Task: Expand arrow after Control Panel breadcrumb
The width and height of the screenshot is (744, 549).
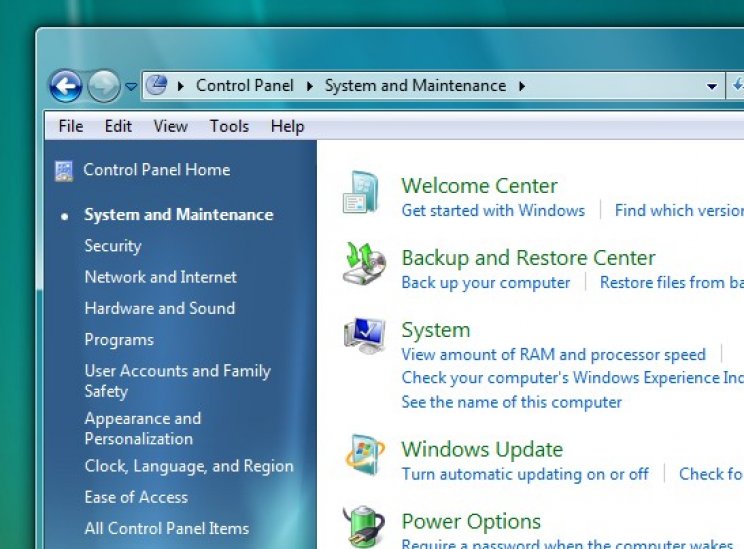Action: coord(309,86)
